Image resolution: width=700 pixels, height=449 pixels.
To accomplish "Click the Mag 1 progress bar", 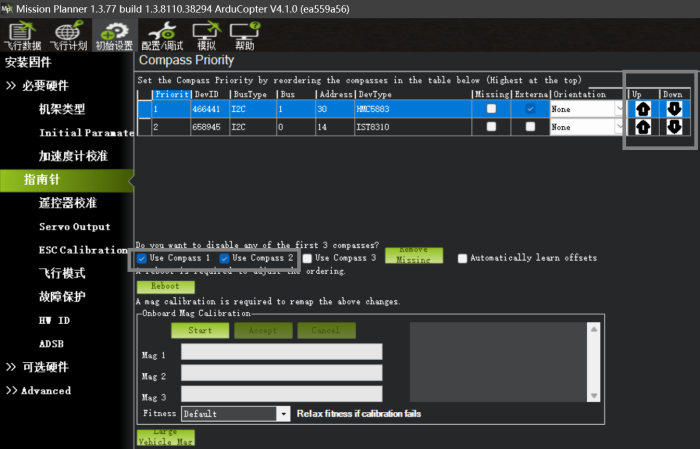I will click(x=282, y=352).
